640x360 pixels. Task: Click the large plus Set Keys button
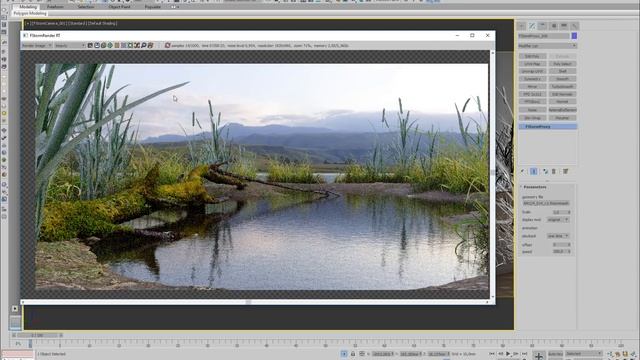pos(539,356)
